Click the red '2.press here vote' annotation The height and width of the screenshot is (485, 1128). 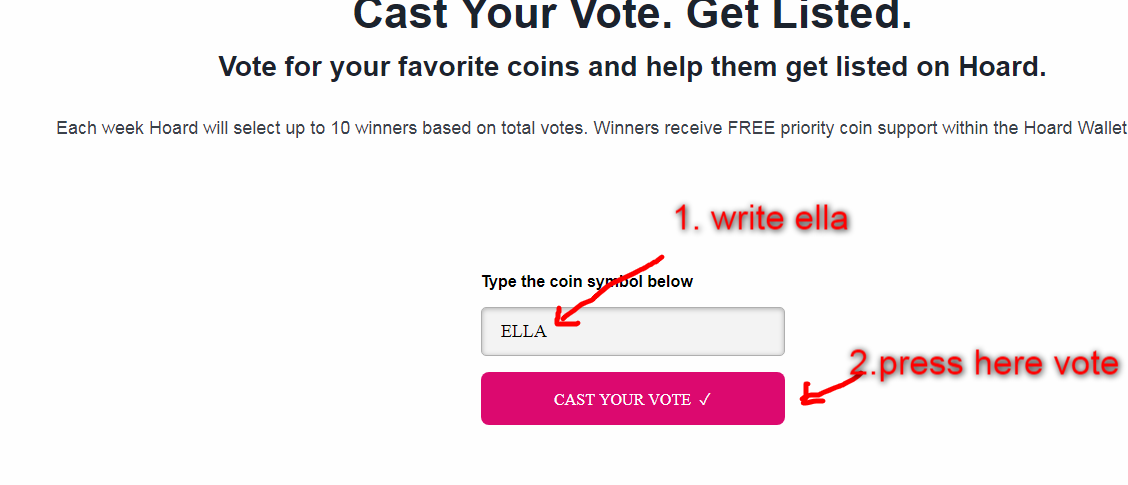983,363
